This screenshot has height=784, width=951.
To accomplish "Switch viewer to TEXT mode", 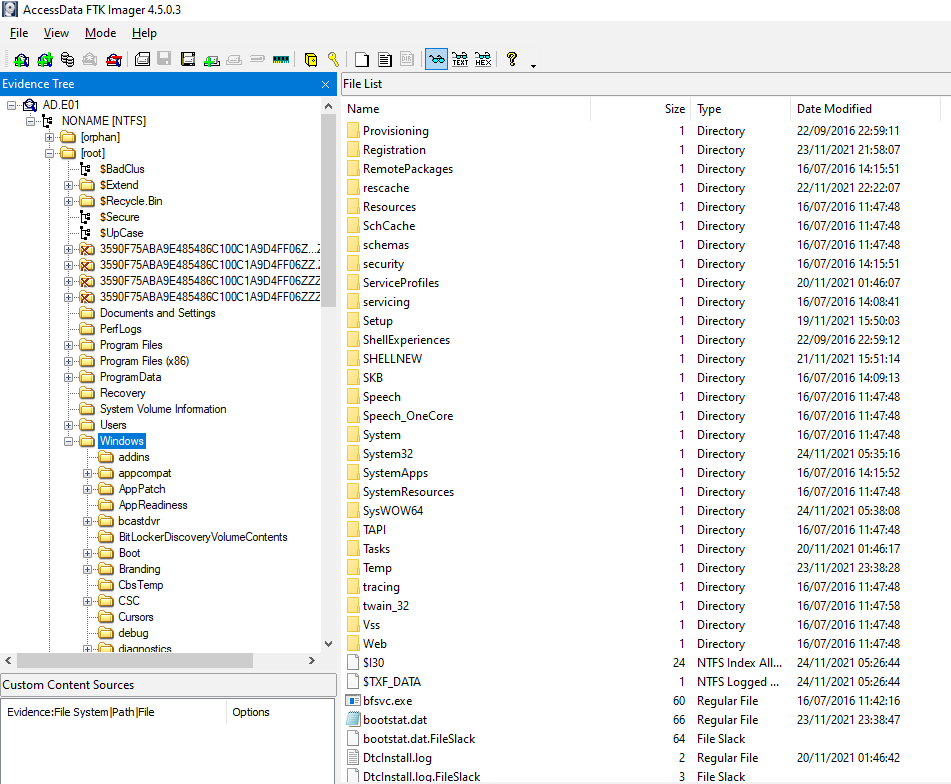I will coord(460,60).
